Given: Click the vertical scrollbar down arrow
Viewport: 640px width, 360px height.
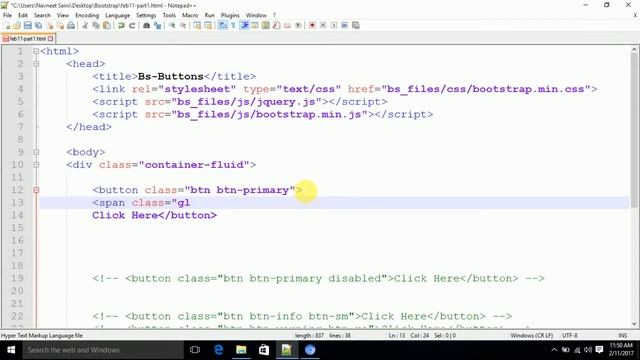Looking at the screenshot, I should point(634,324).
